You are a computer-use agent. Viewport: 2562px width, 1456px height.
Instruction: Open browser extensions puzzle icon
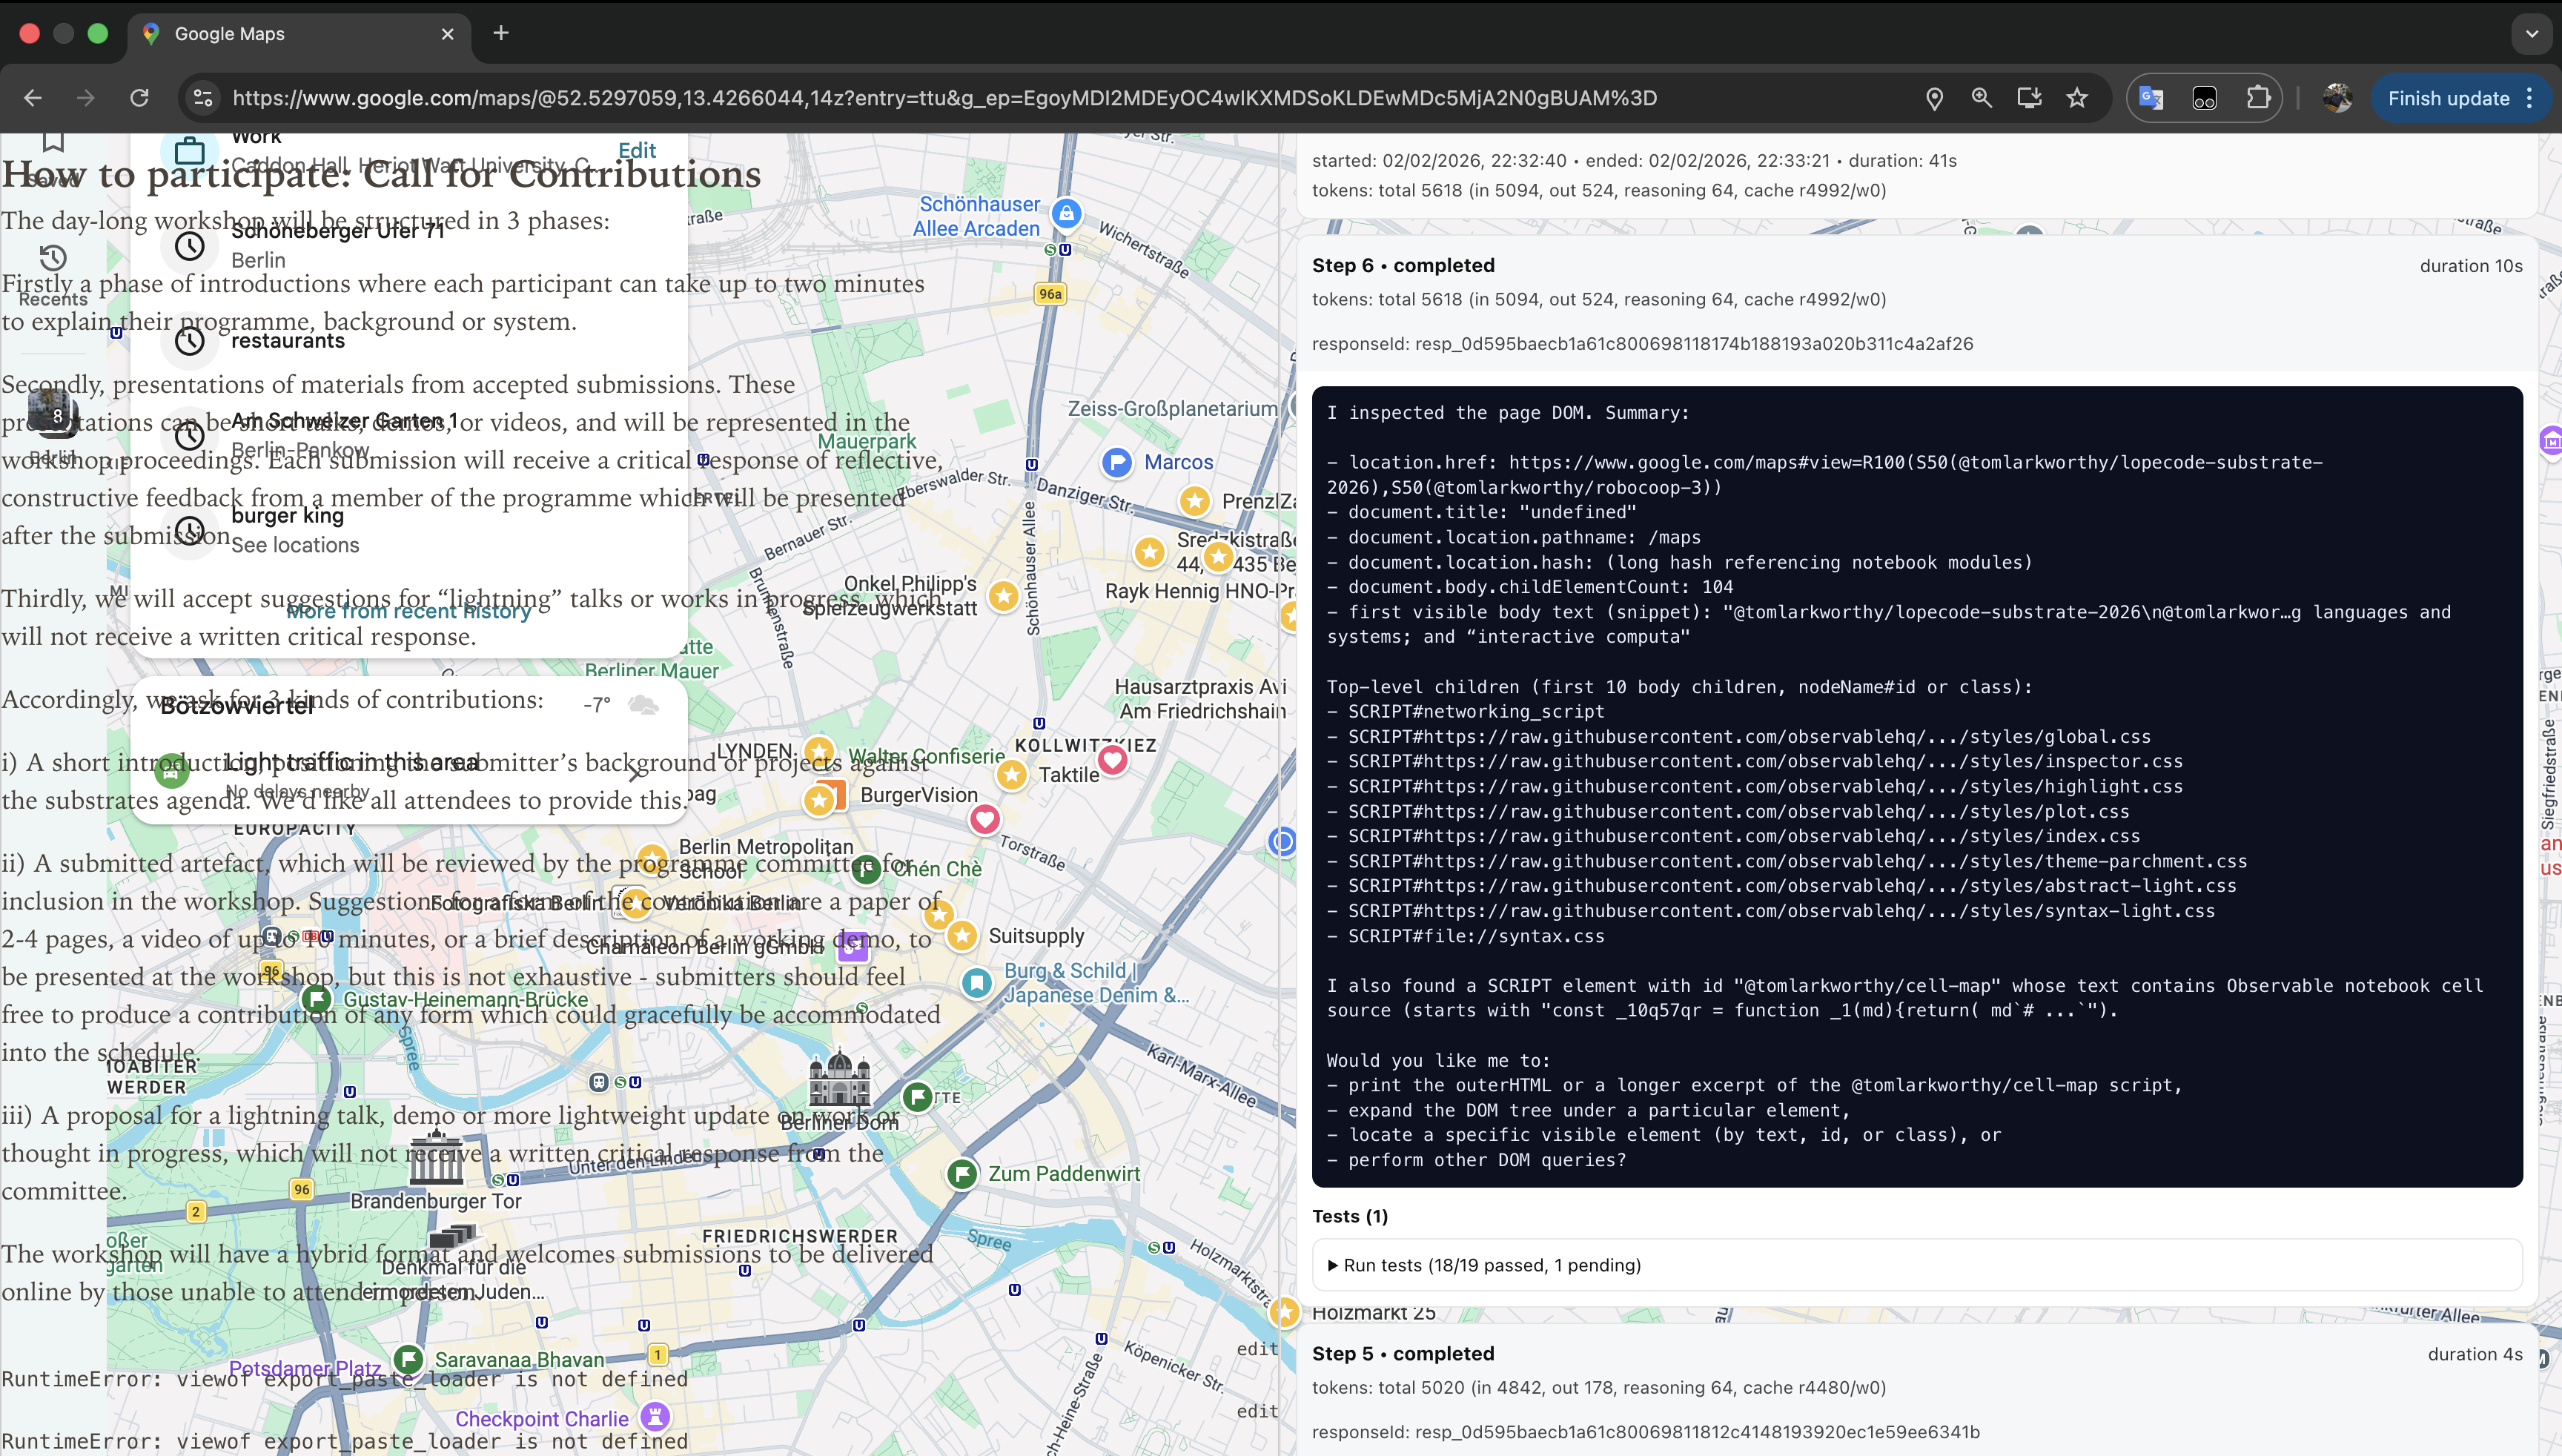(2257, 98)
